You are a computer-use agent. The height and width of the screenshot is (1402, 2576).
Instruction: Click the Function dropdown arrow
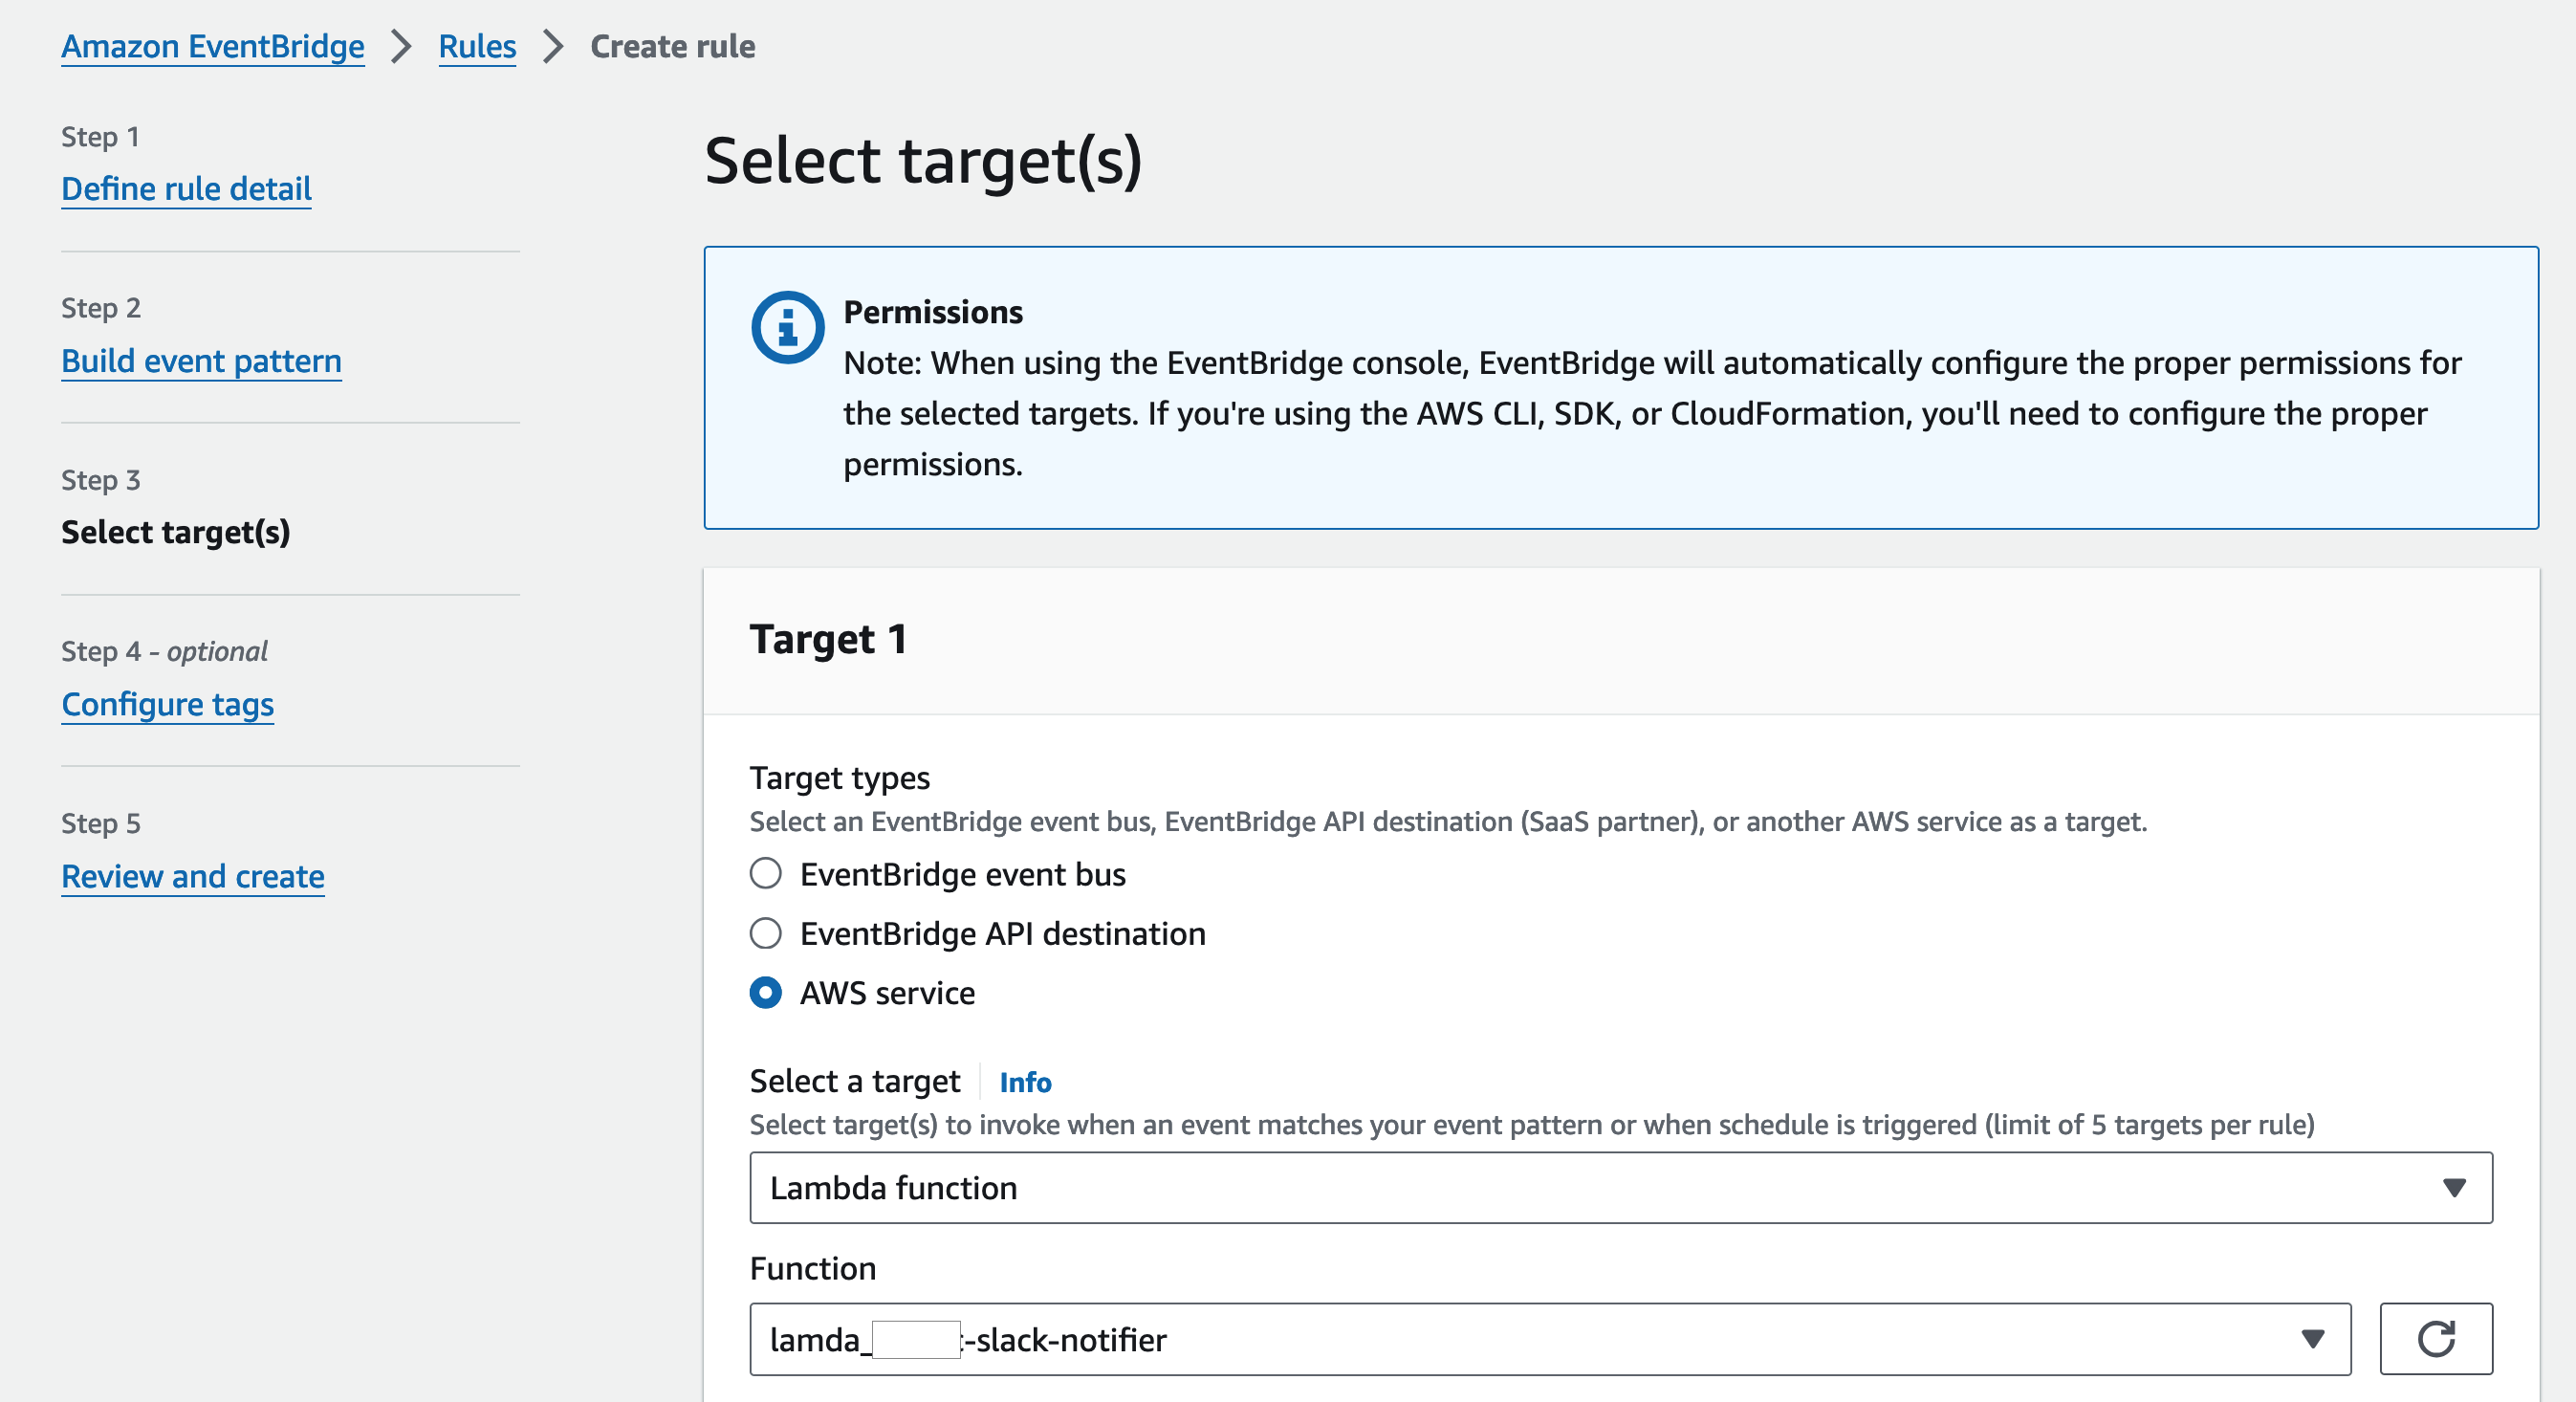tap(2312, 1338)
